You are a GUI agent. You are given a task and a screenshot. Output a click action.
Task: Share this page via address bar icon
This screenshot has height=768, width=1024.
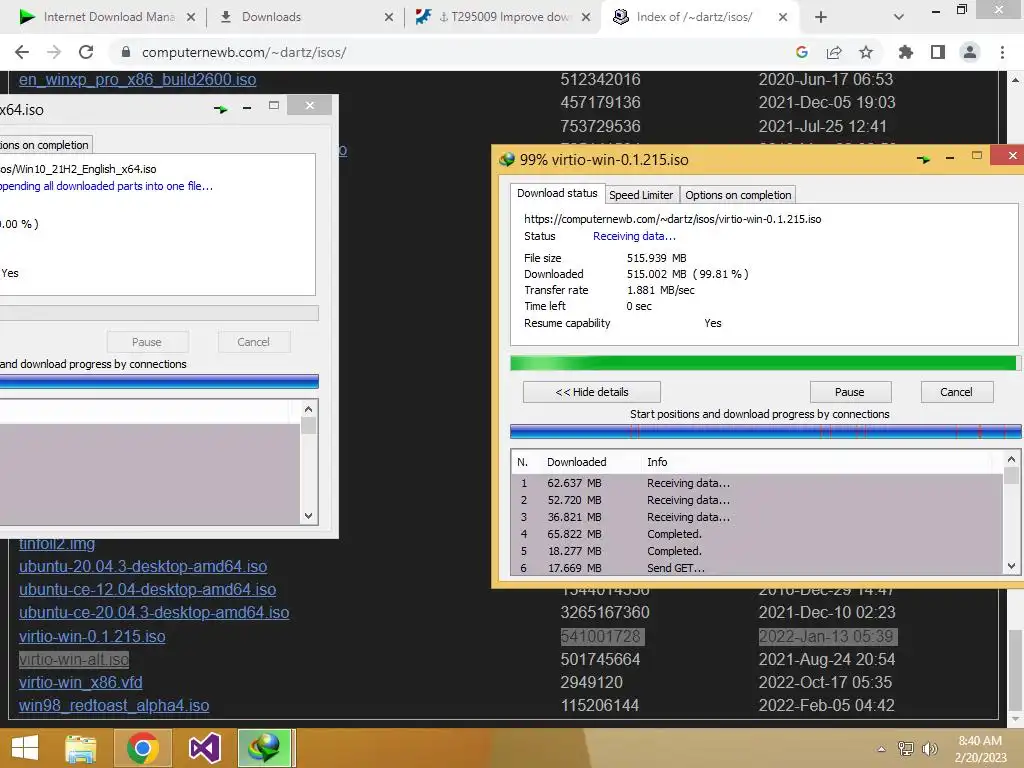click(x=834, y=52)
